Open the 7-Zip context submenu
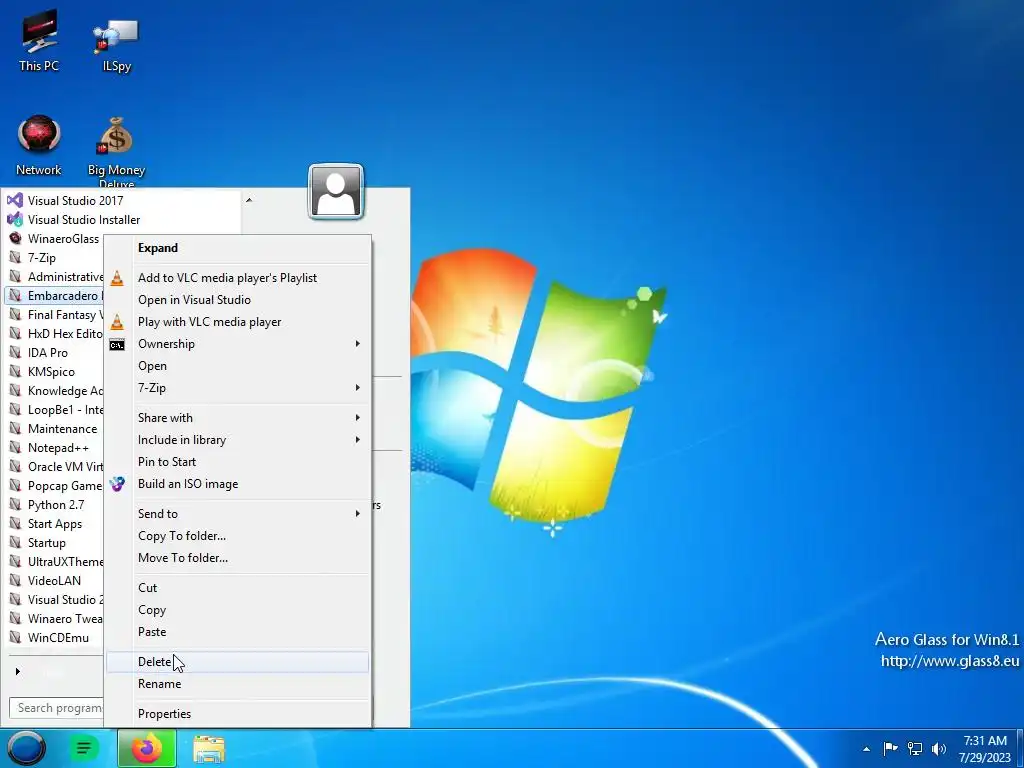Viewport: 1024px width, 768px height. [238, 388]
